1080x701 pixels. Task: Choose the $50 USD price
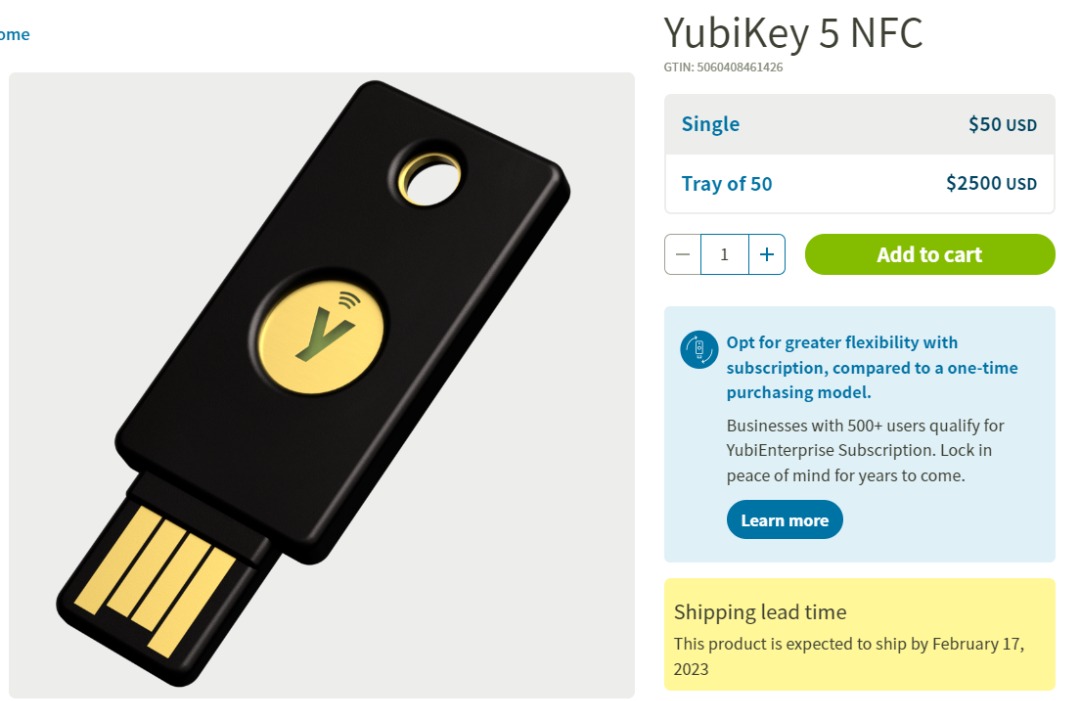(x=1002, y=124)
